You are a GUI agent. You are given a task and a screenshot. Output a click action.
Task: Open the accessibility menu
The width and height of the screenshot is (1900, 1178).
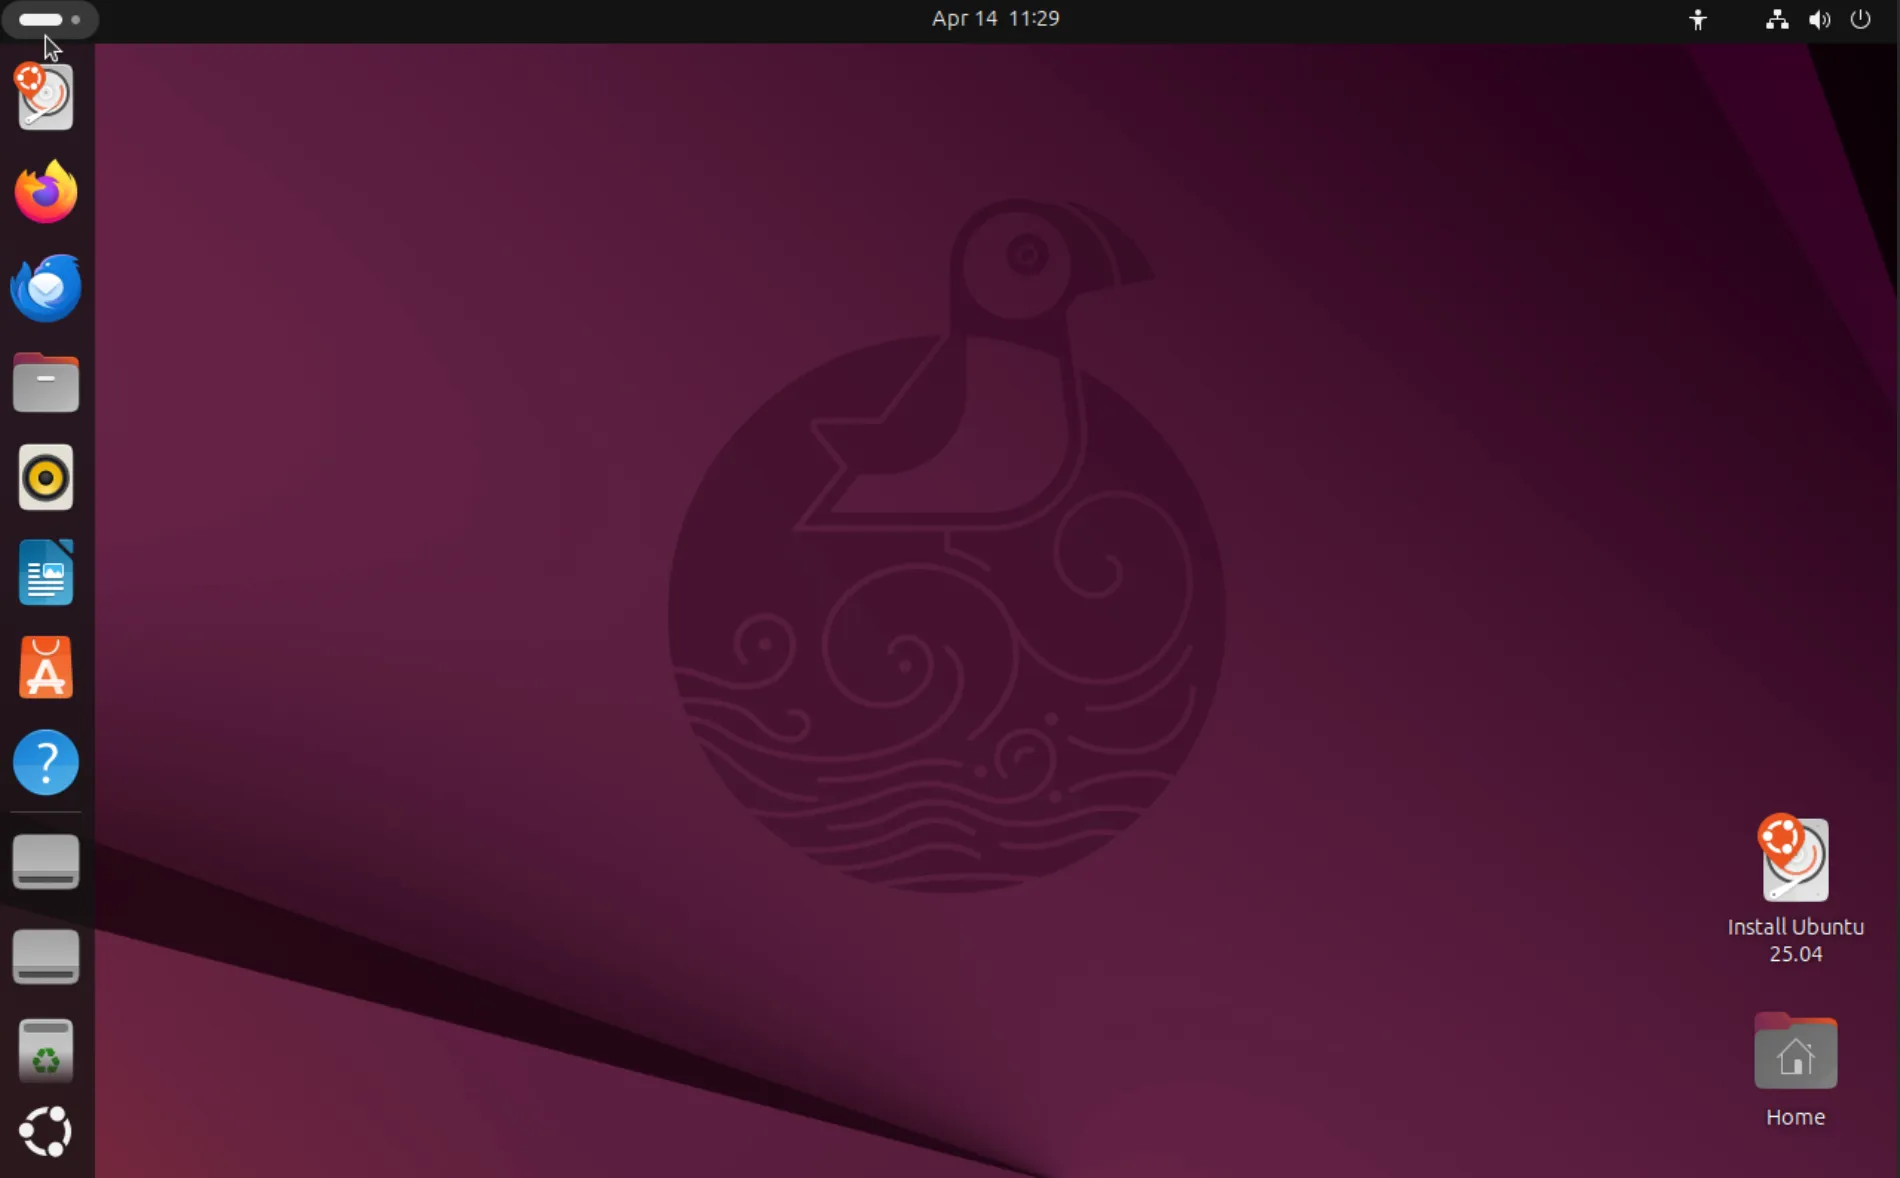[1697, 19]
